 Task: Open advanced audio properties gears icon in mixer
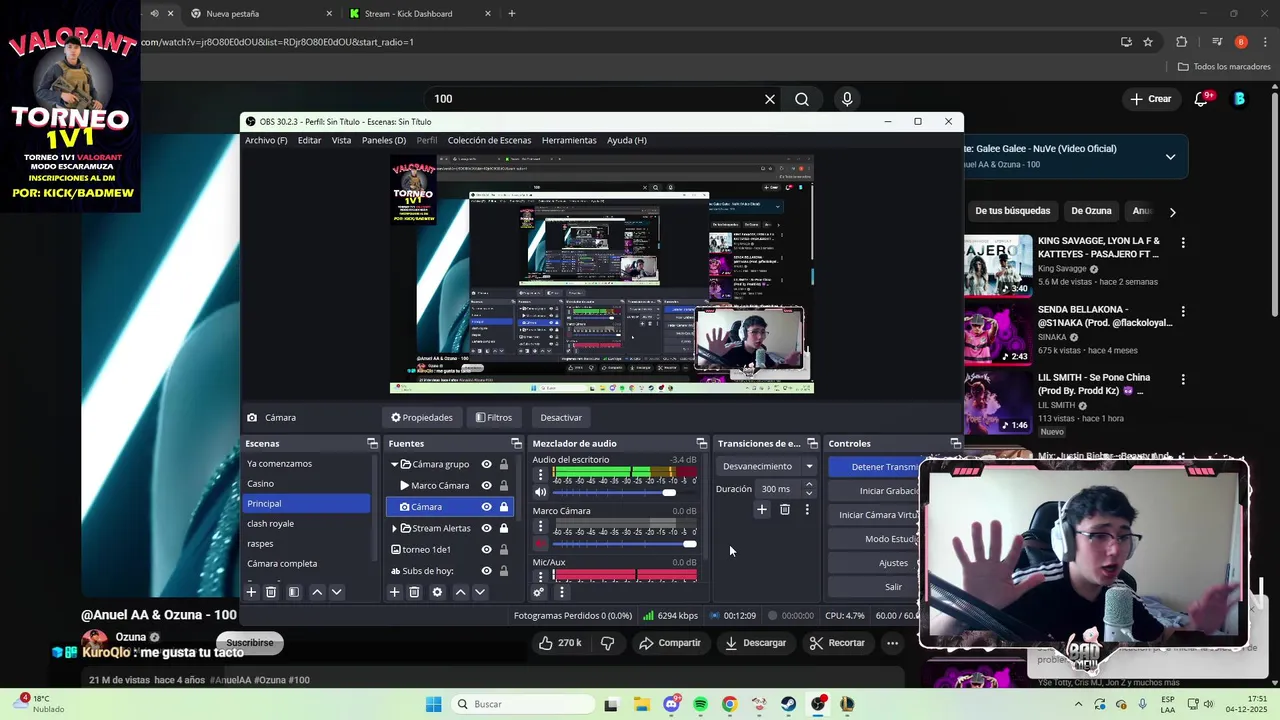(x=538, y=592)
